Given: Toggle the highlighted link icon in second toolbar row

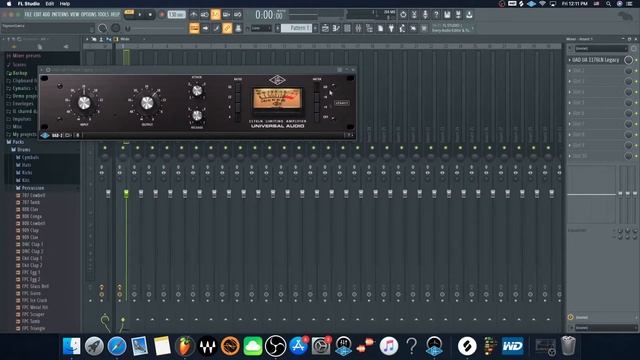Looking at the screenshot, I should point(227,28).
